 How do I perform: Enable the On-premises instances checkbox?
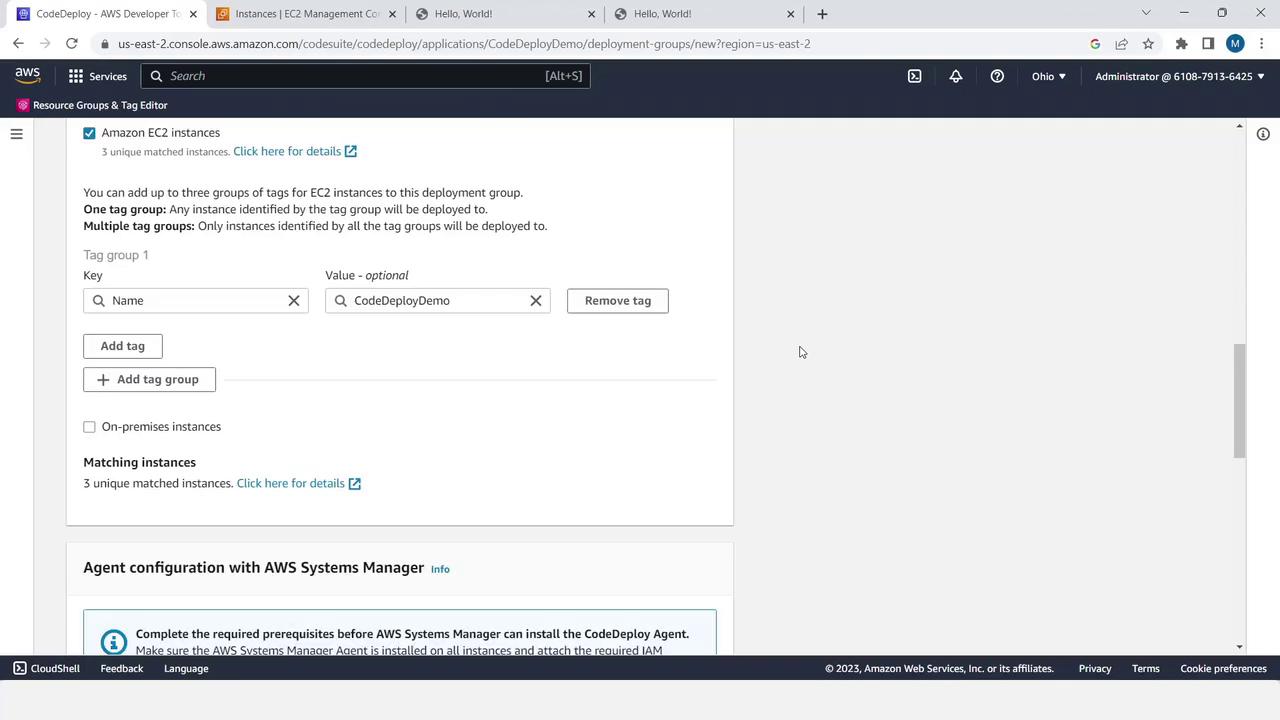[89, 427]
